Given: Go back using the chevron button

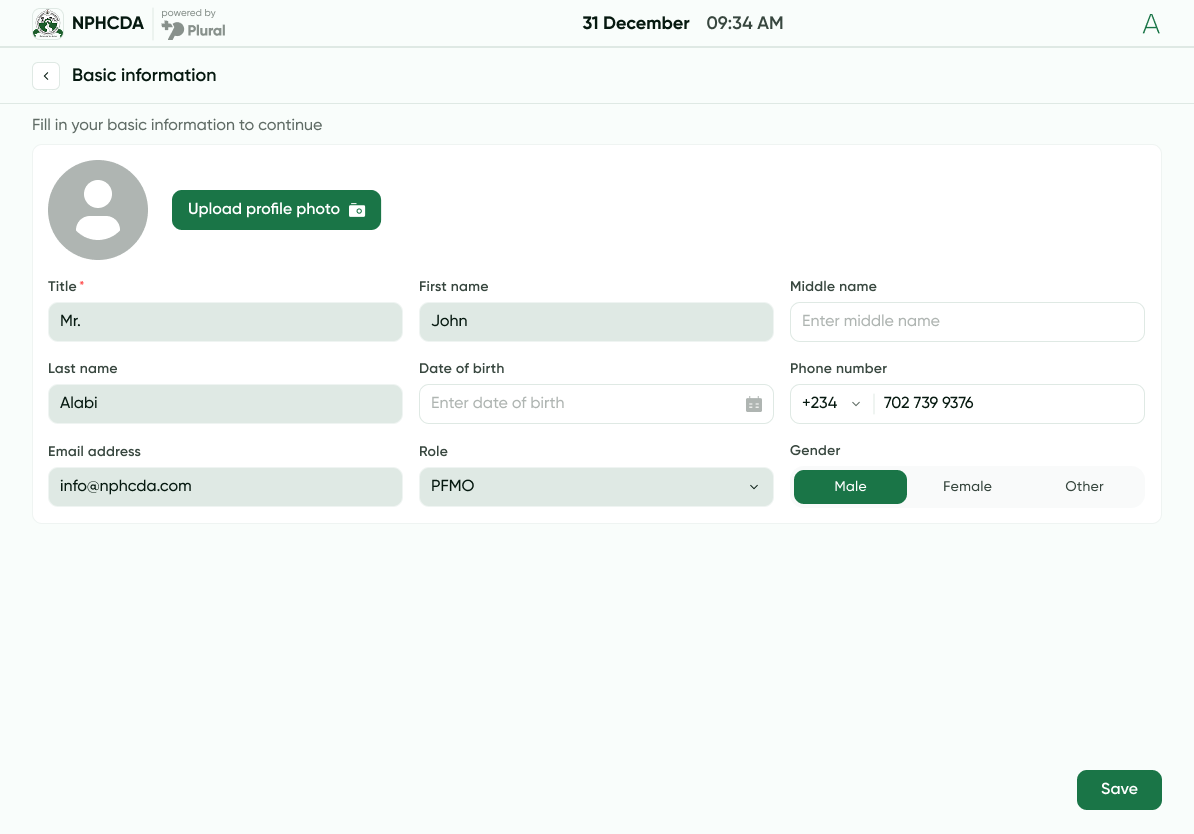Looking at the screenshot, I should click(x=46, y=75).
